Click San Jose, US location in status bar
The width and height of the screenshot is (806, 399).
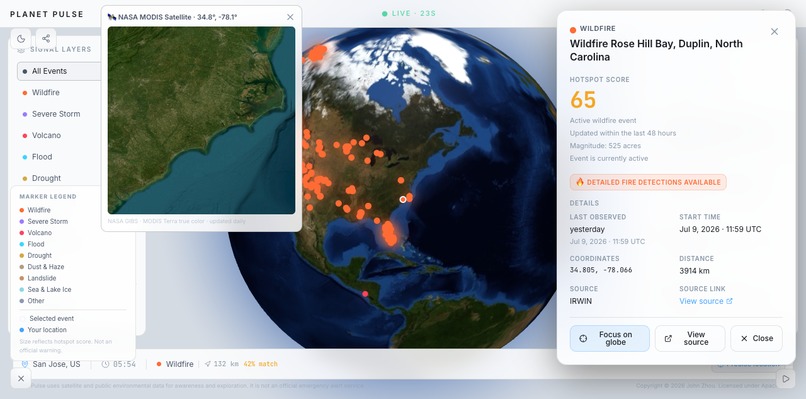pos(57,364)
